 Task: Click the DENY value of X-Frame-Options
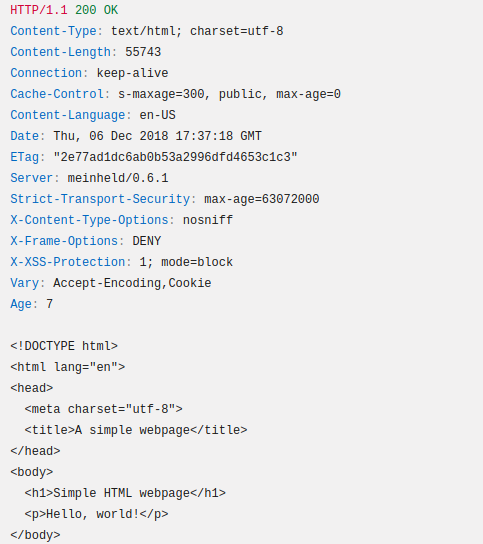point(147,241)
